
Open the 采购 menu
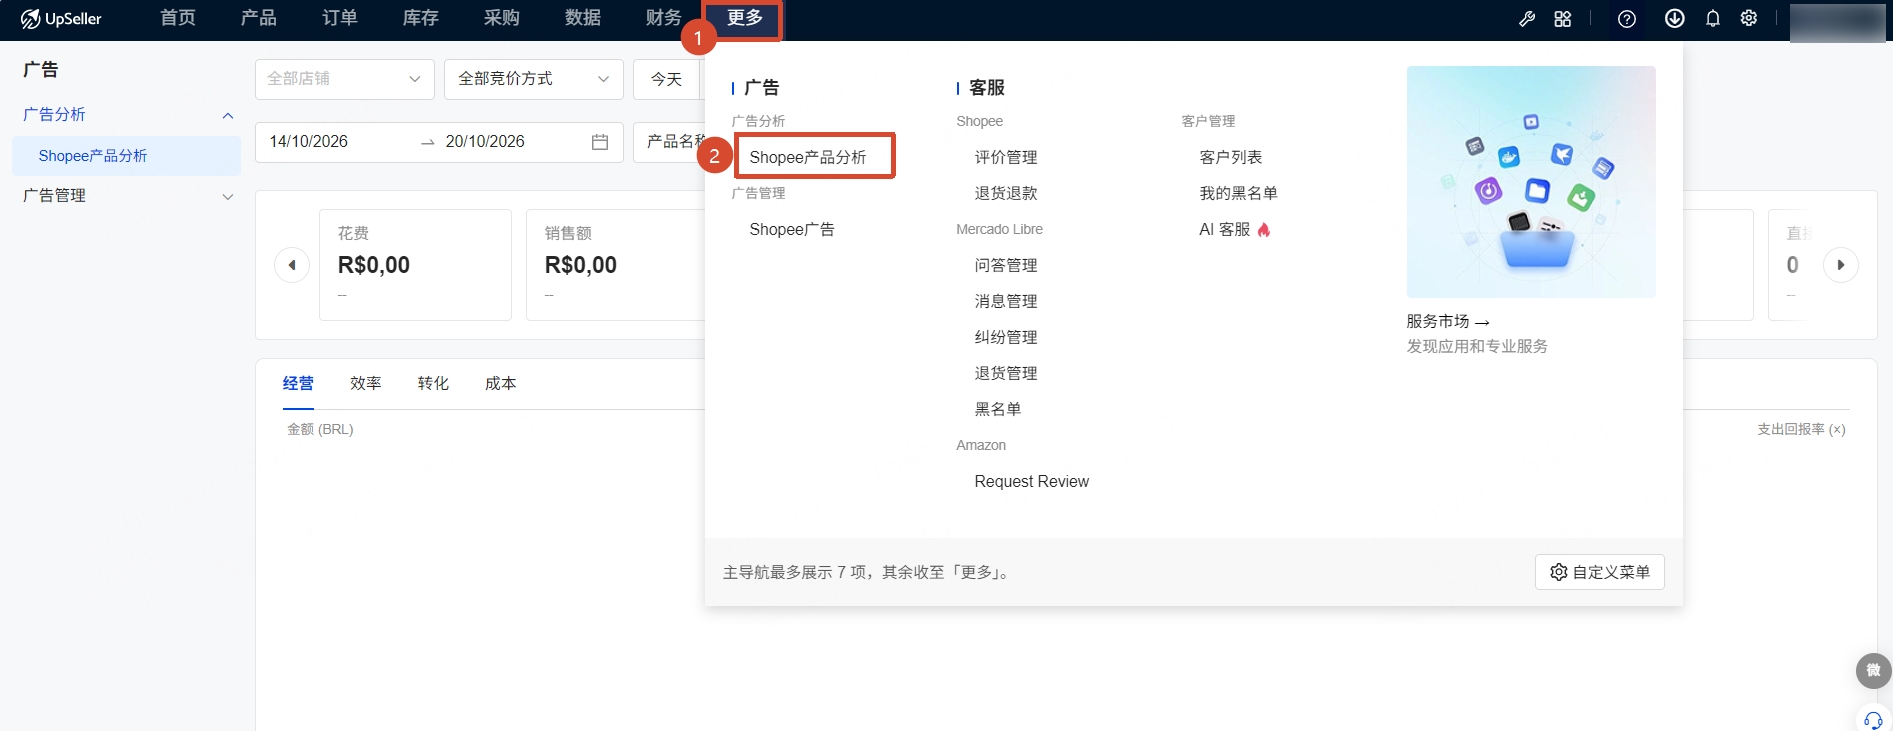point(502,18)
